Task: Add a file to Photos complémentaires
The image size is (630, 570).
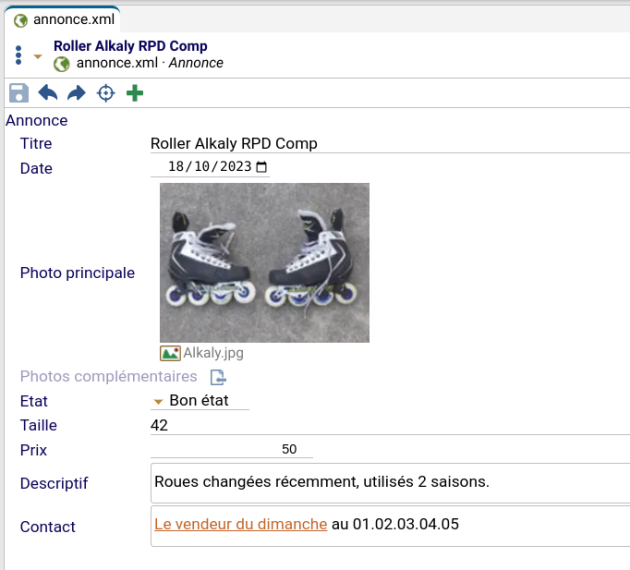Action: 217,377
